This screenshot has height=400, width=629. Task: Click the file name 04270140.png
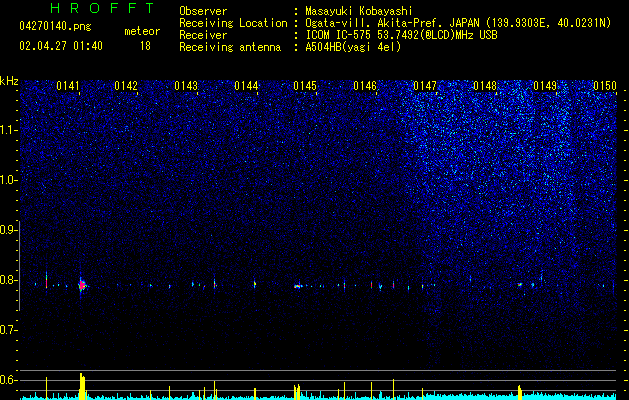[55, 27]
